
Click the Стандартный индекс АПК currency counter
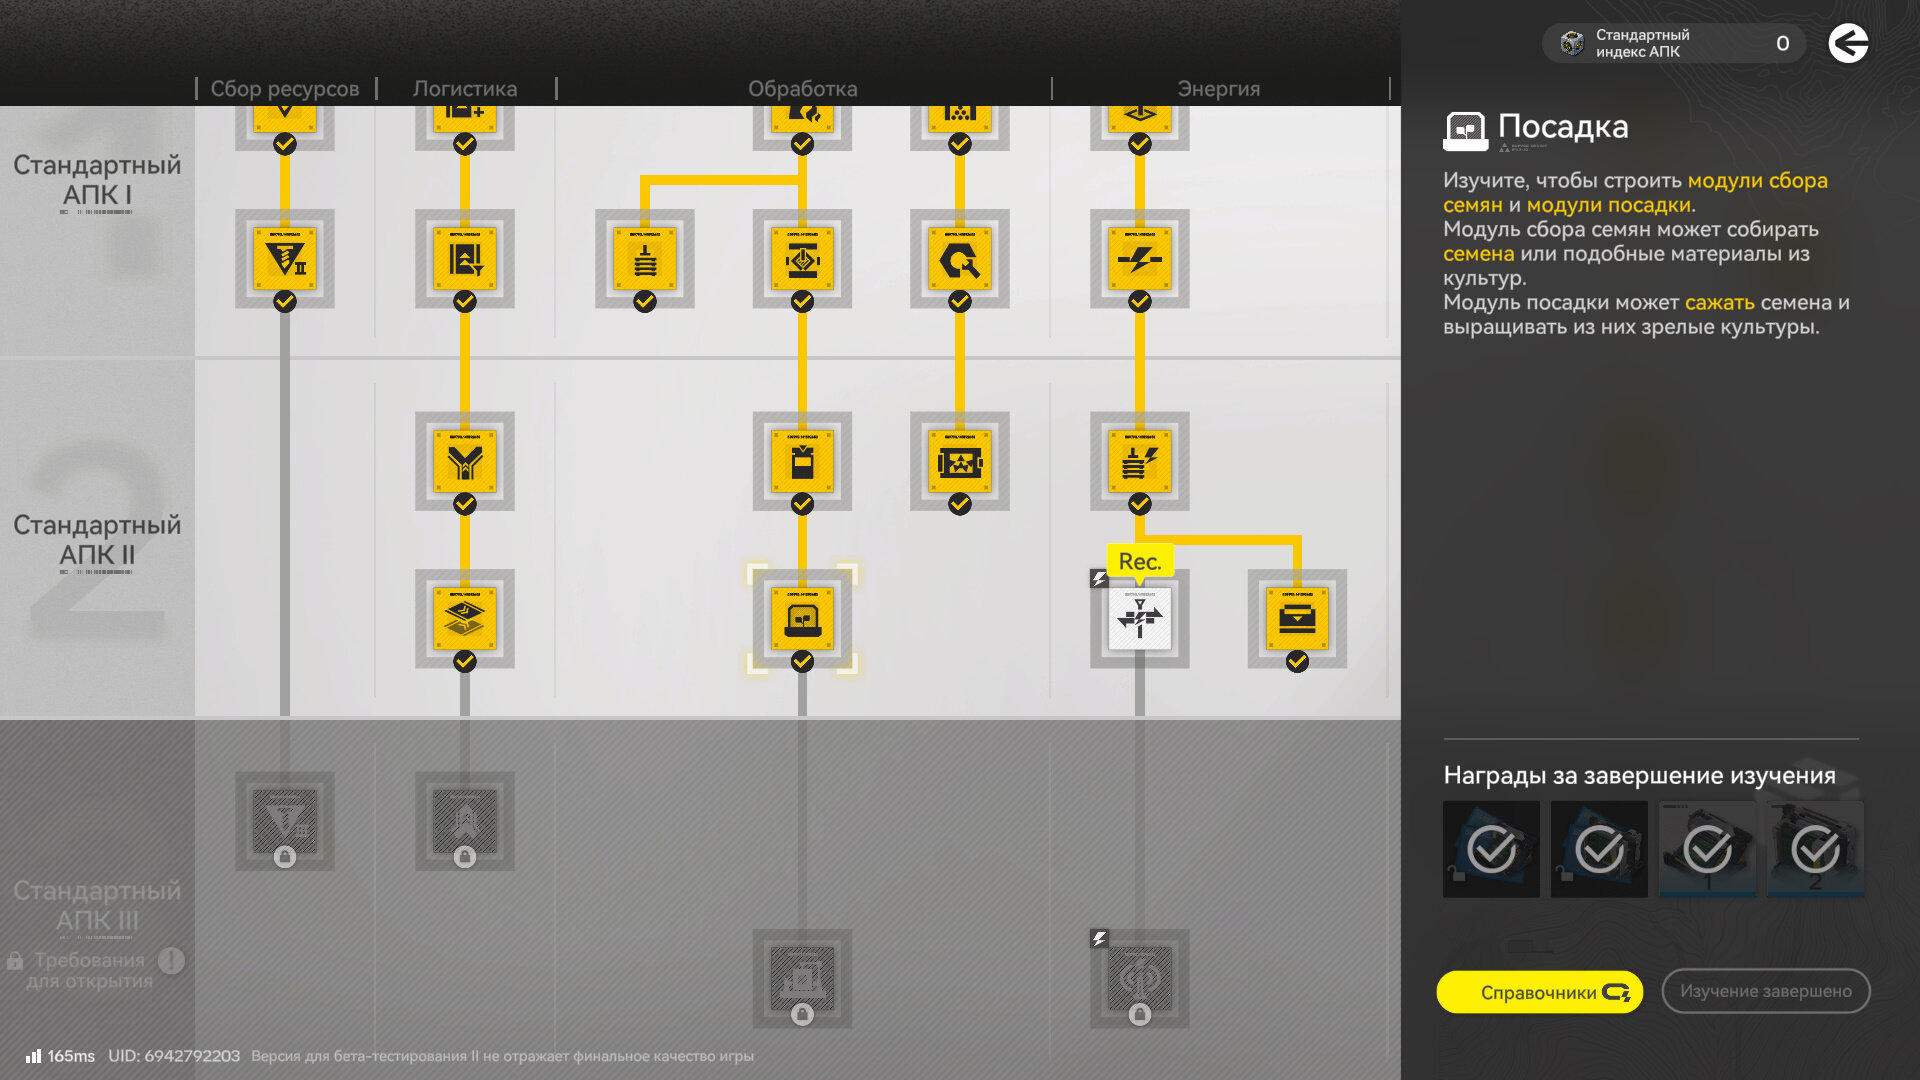click(1673, 43)
